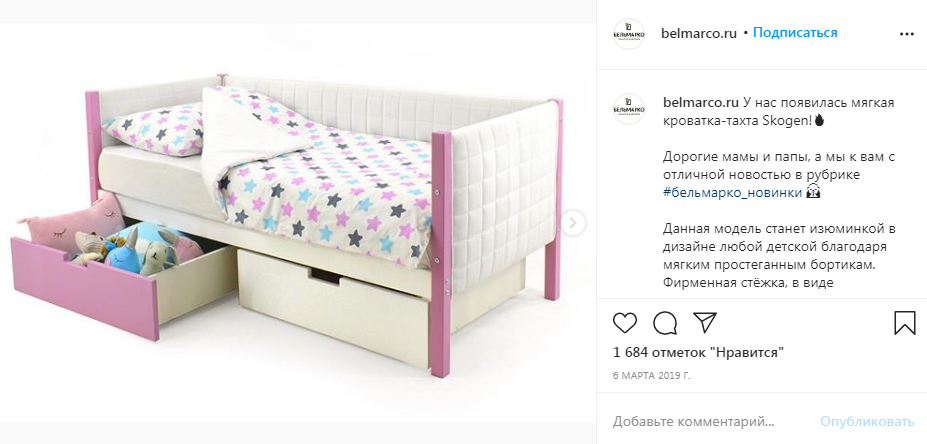Post the comment with Опубликовать
Image resolution: width=927 pixels, height=444 pixels.
click(x=867, y=422)
